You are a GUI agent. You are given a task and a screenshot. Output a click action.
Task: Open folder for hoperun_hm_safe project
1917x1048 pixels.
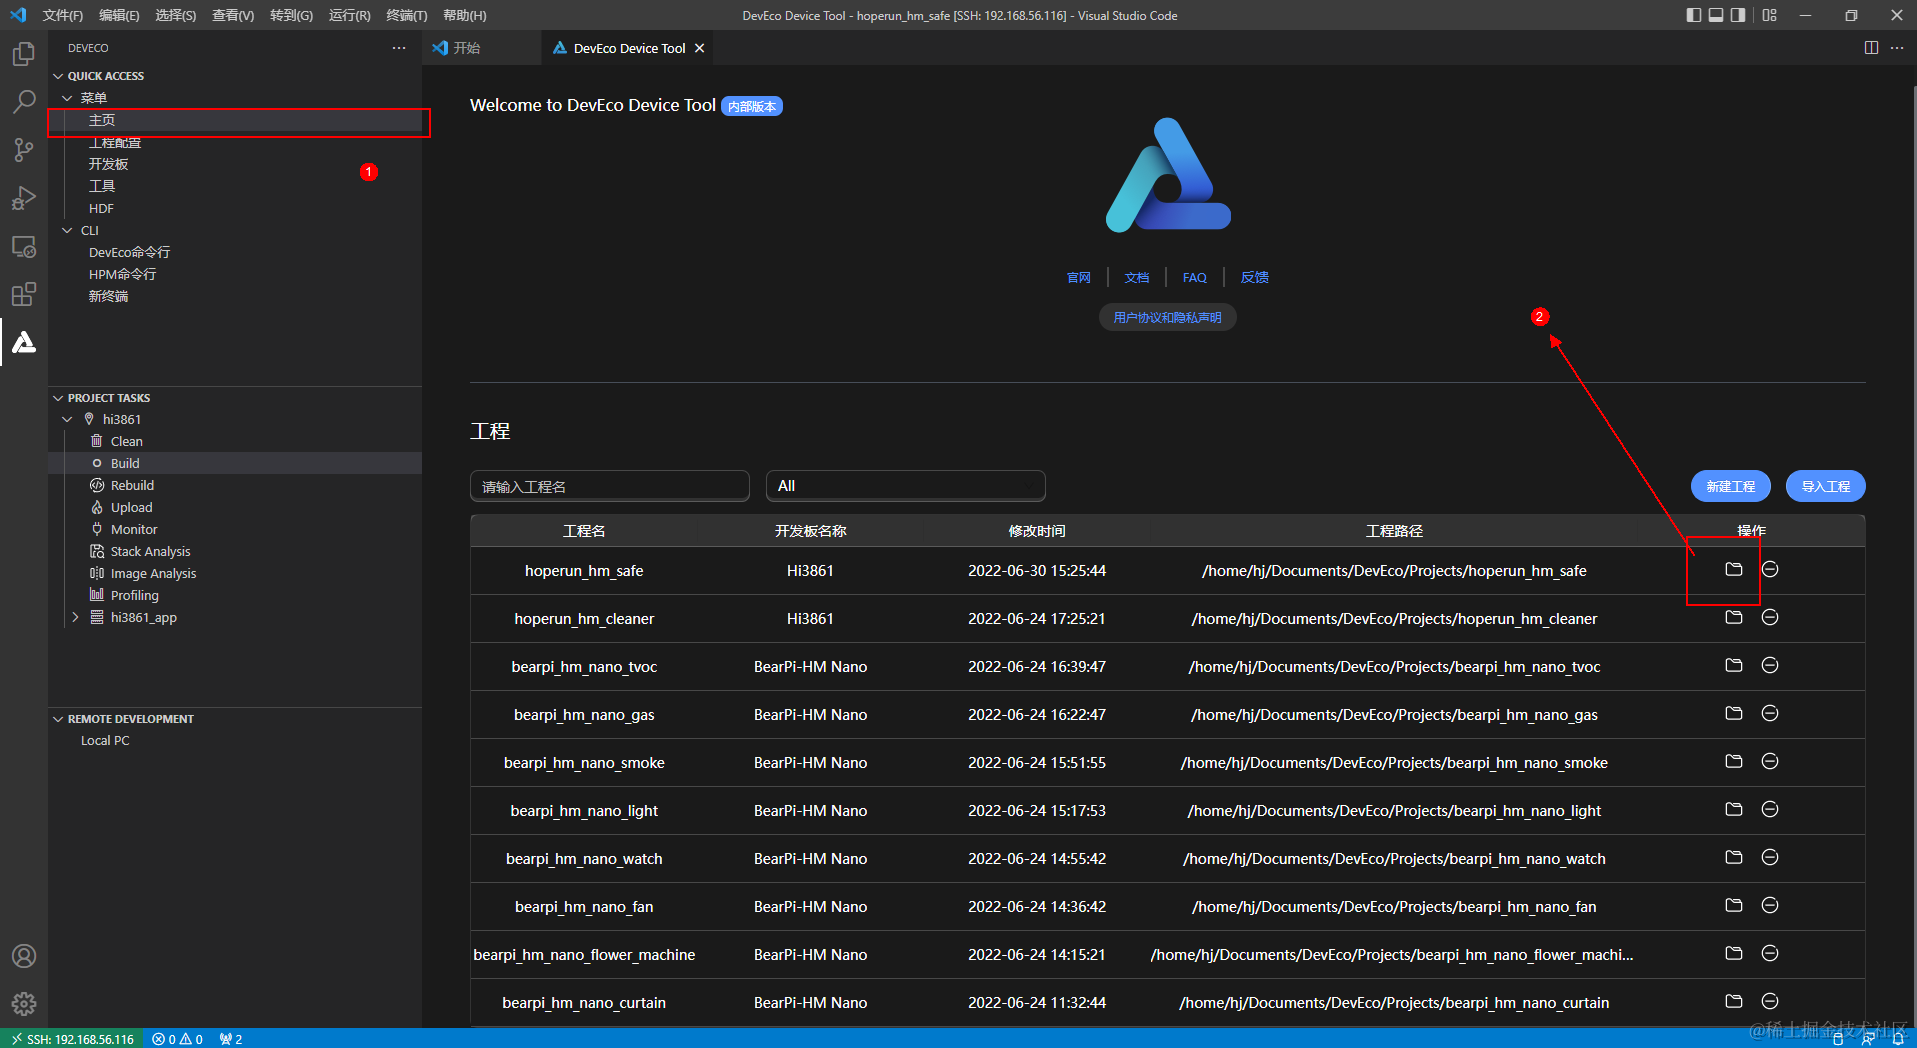point(1734,569)
